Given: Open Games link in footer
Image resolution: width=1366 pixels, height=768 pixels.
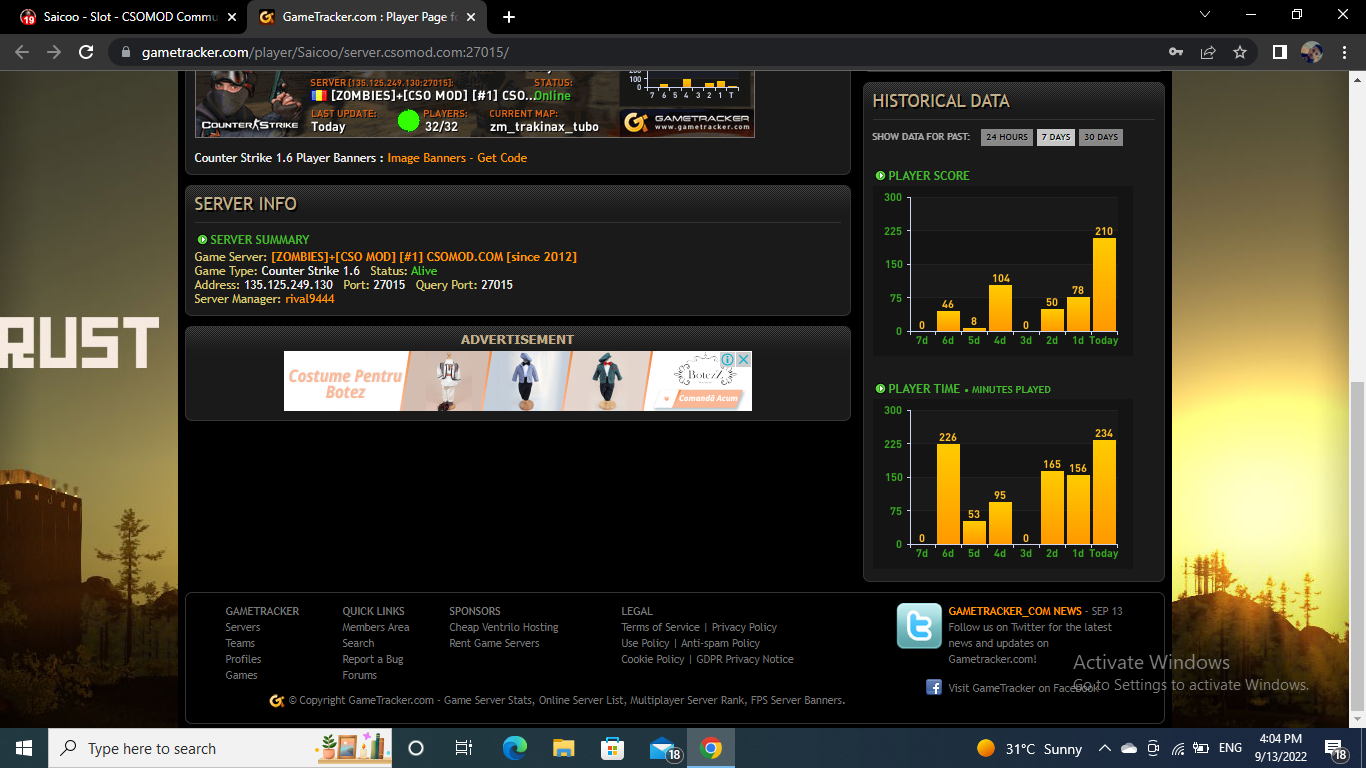Looking at the screenshot, I should tap(241, 675).
